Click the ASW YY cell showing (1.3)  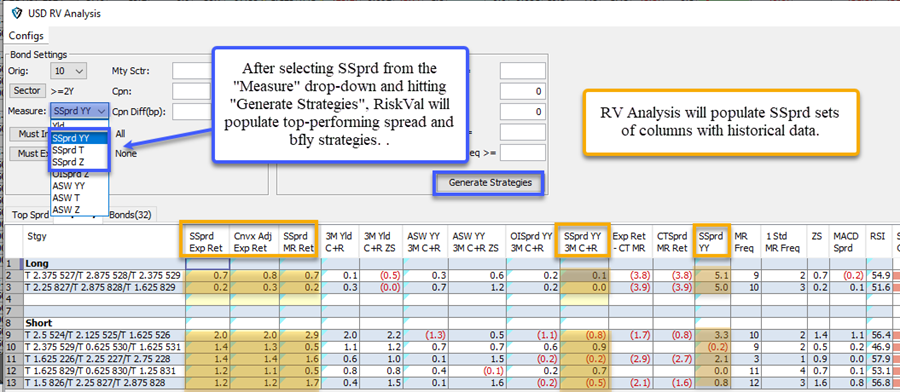click(425, 335)
